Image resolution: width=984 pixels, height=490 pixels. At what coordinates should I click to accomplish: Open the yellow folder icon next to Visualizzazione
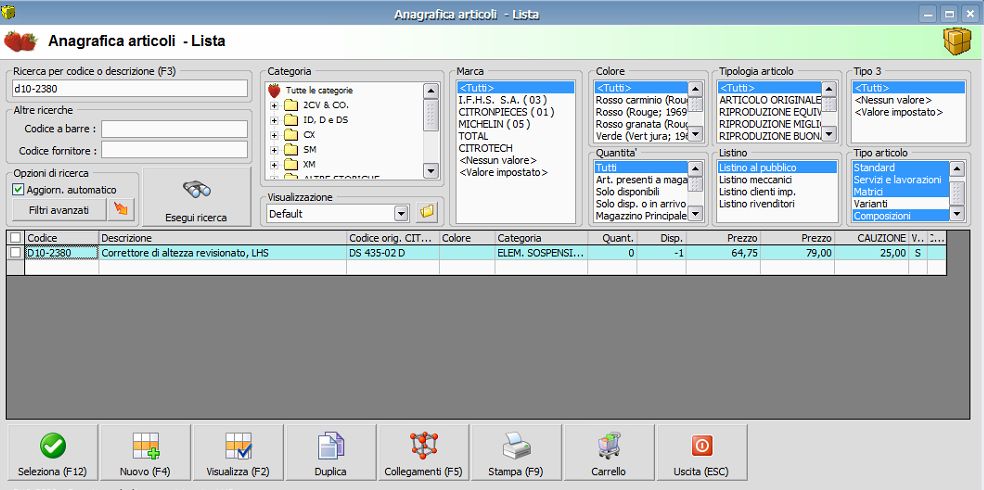click(x=427, y=213)
